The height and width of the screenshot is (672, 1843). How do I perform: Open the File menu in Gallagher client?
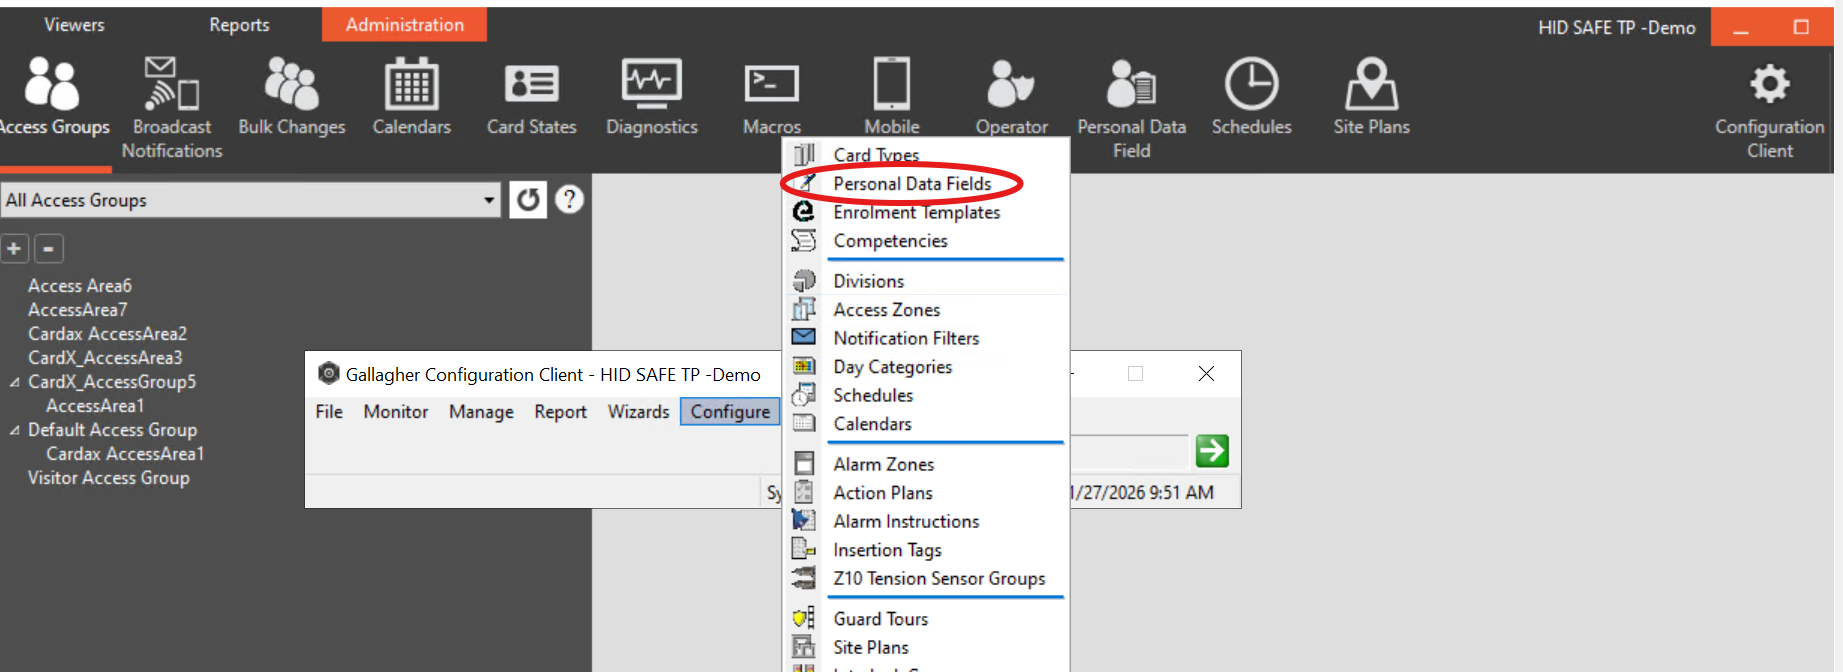[x=329, y=412]
